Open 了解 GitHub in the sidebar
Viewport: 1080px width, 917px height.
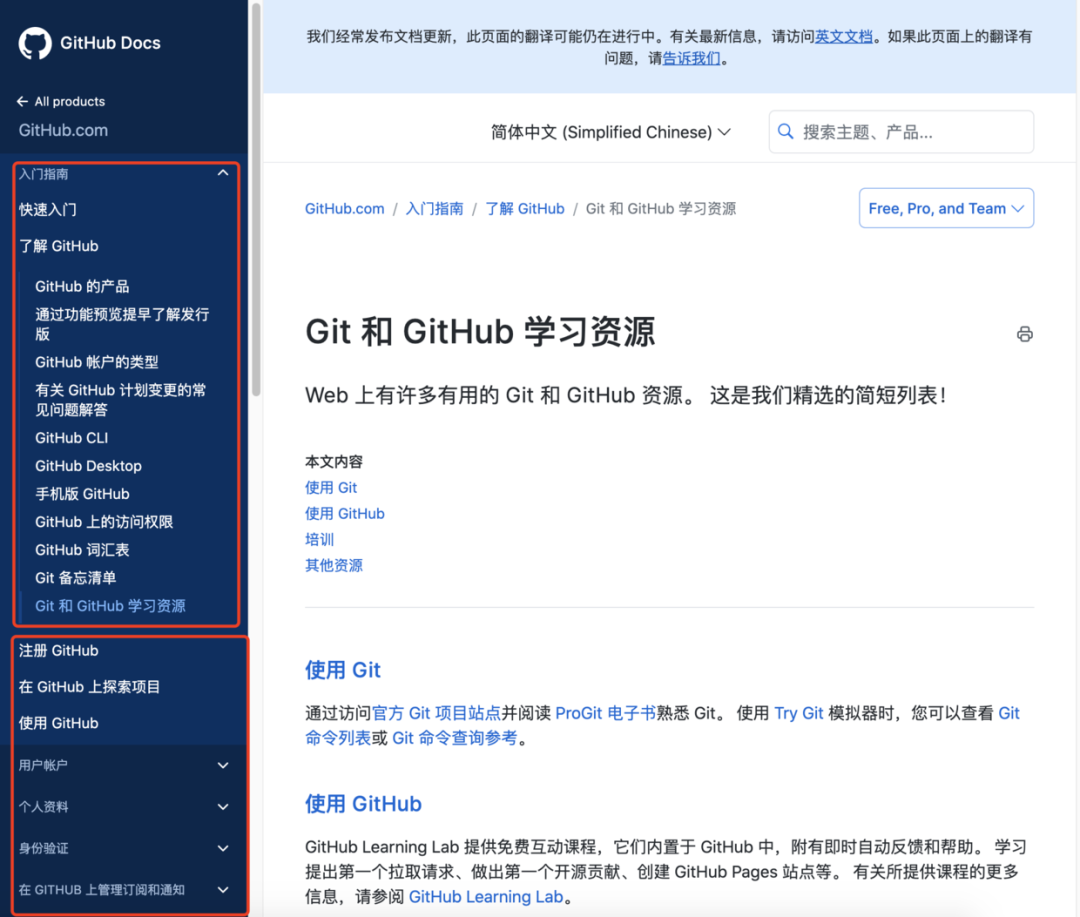(59, 246)
